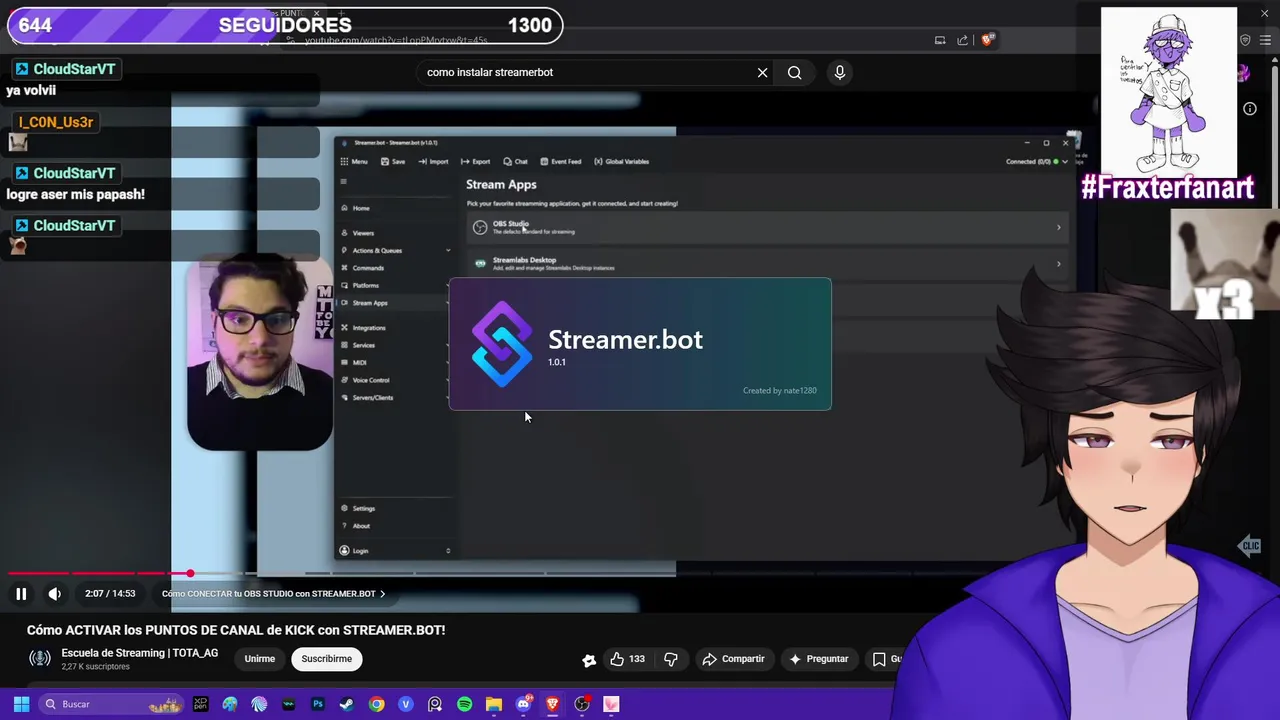Move the red video progress bar handle
Screen dimensions: 1280x720
tap(190, 573)
